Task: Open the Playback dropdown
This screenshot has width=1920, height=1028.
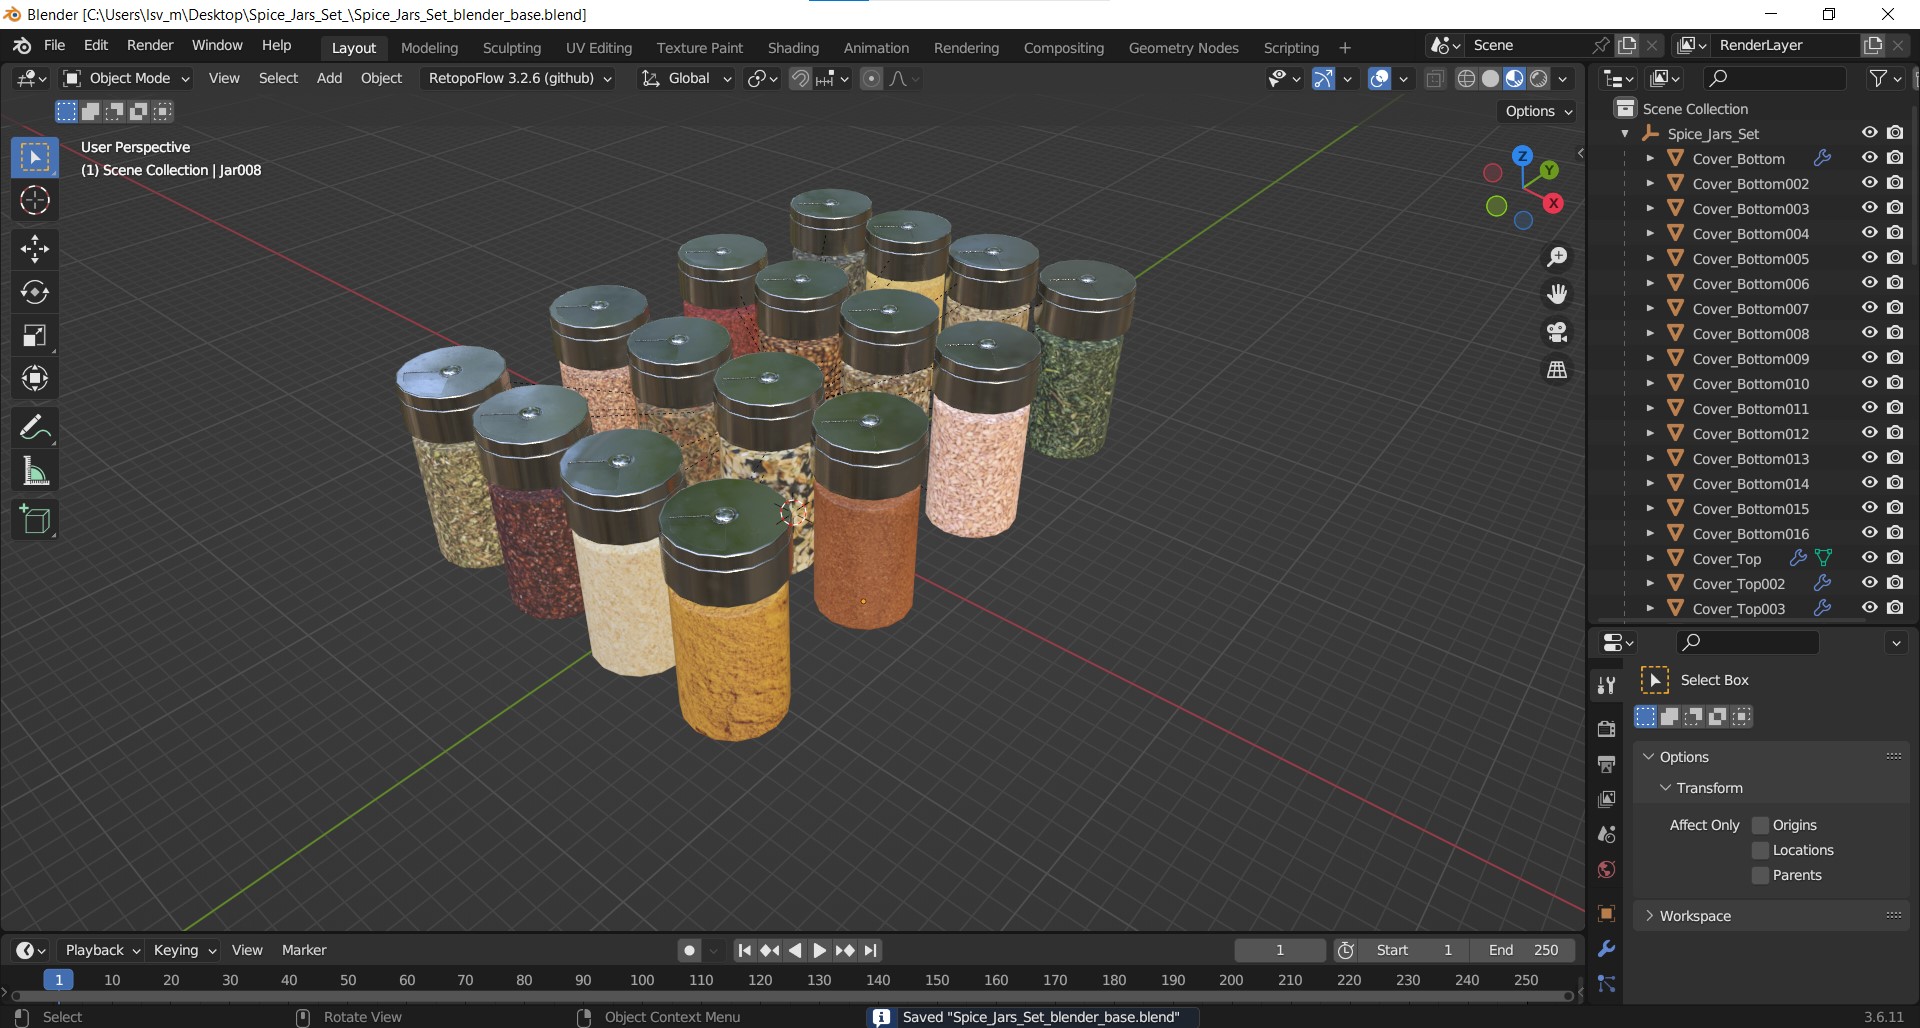Action: point(102,950)
